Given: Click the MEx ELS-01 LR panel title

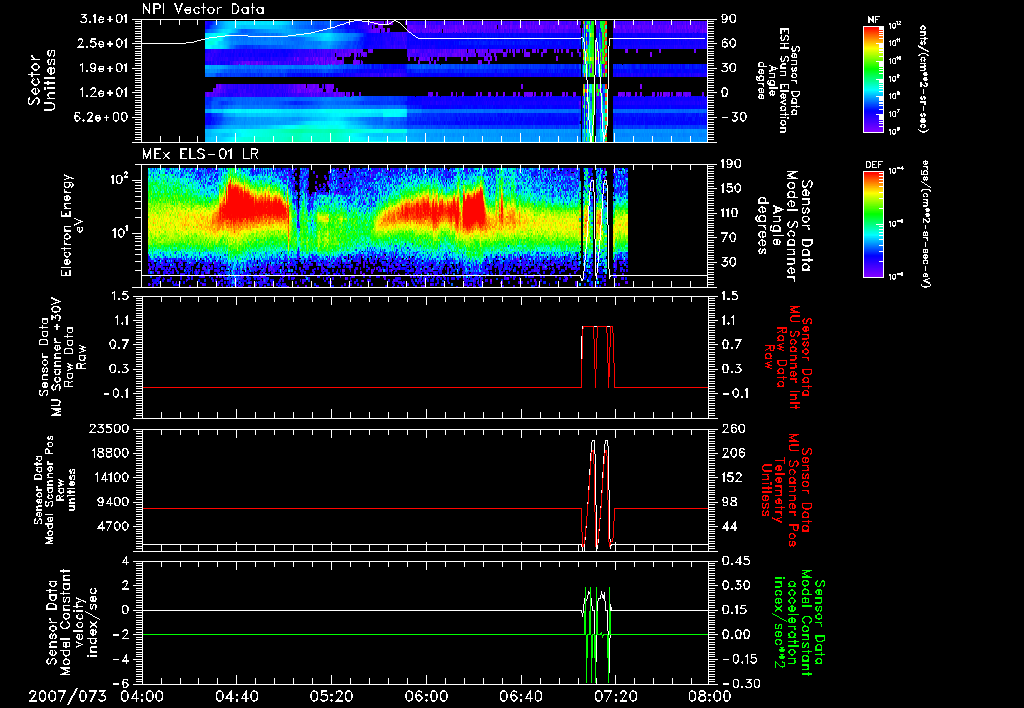Looking at the screenshot, I should [199, 154].
